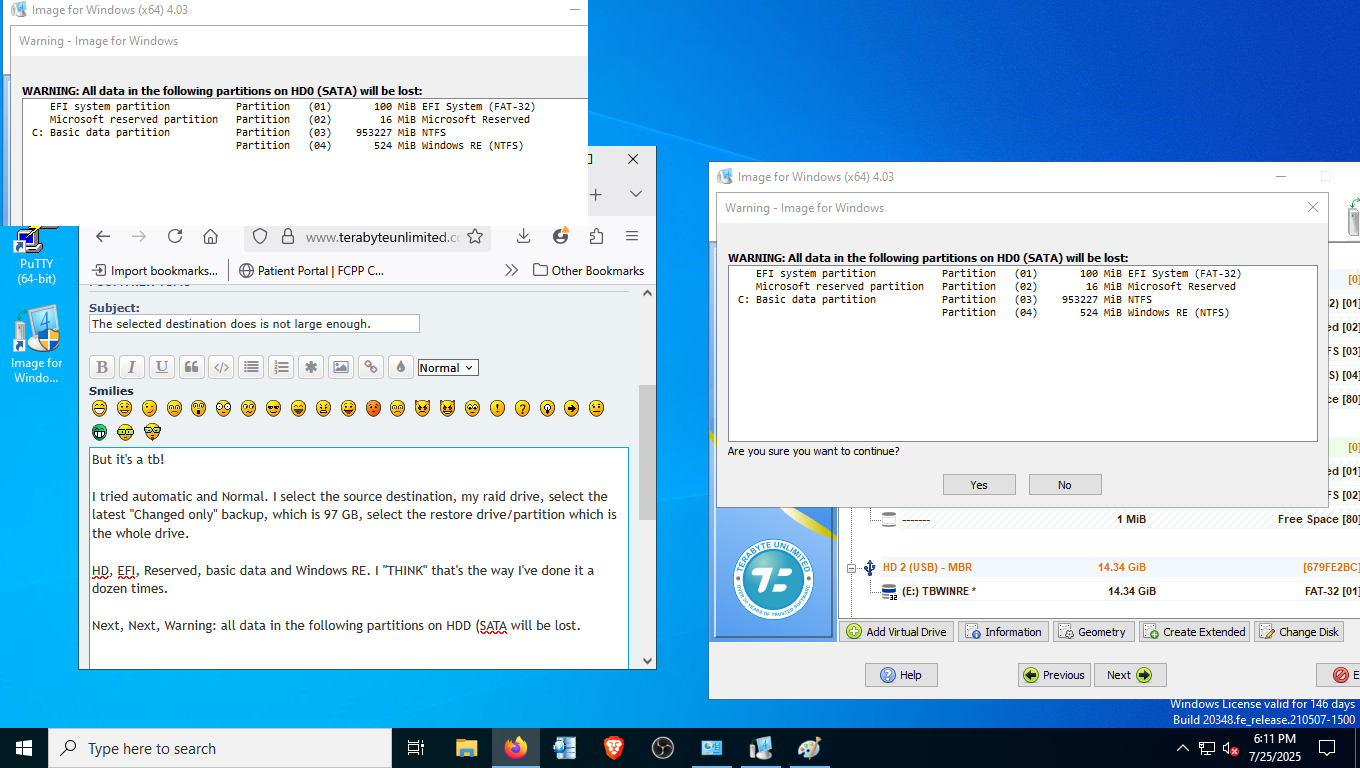Screen dimensions: 1360x768
Task: Go back in Firefox
Action: (x=102, y=236)
